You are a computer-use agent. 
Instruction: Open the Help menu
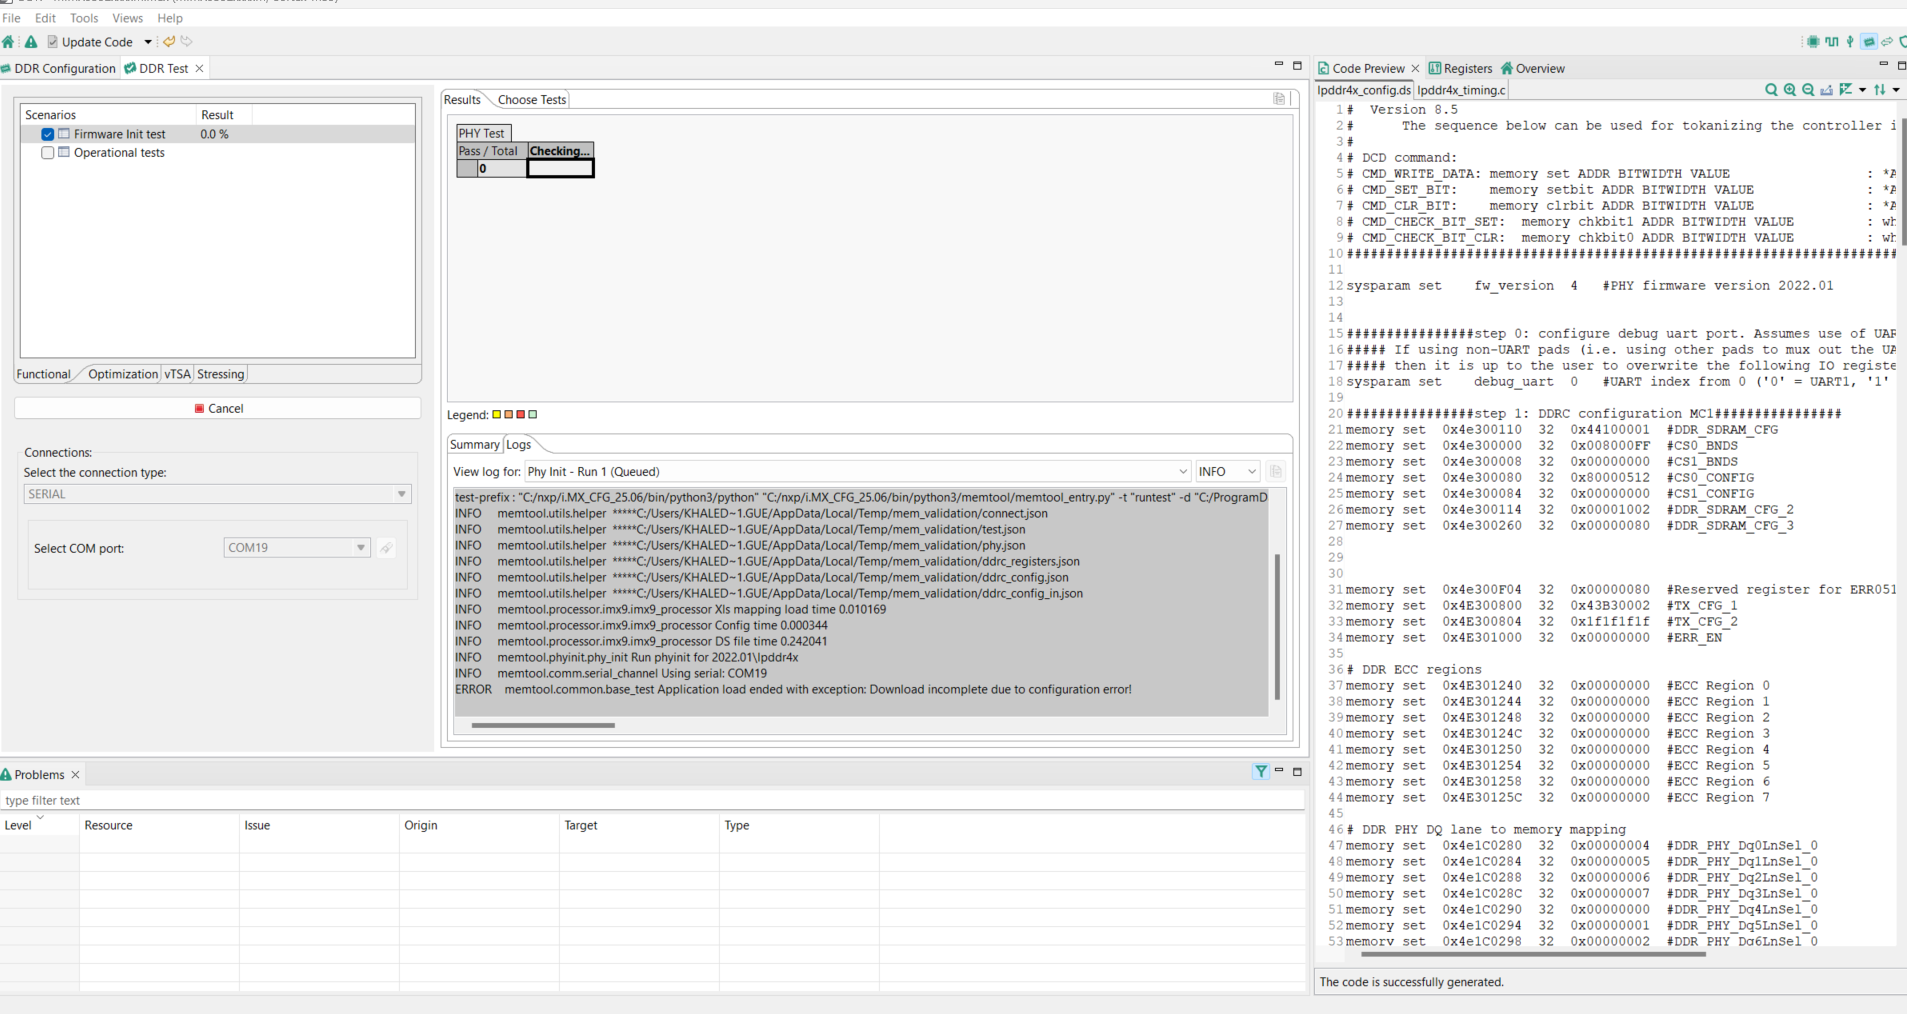pyautogui.click(x=170, y=18)
